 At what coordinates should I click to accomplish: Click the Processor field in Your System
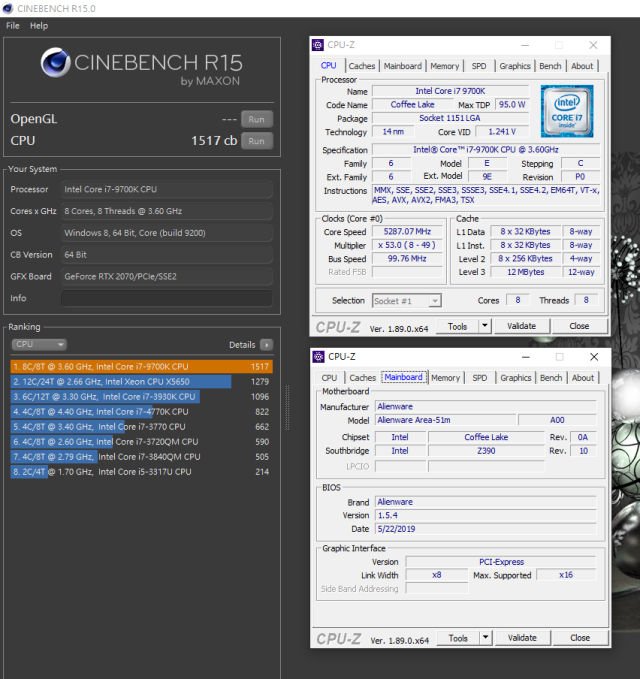[167, 189]
